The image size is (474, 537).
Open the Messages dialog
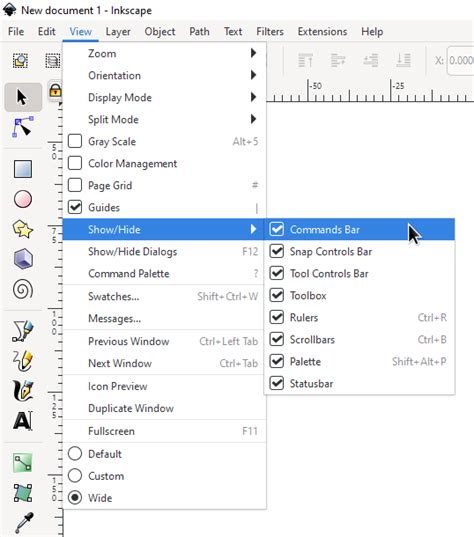tap(164, 319)
